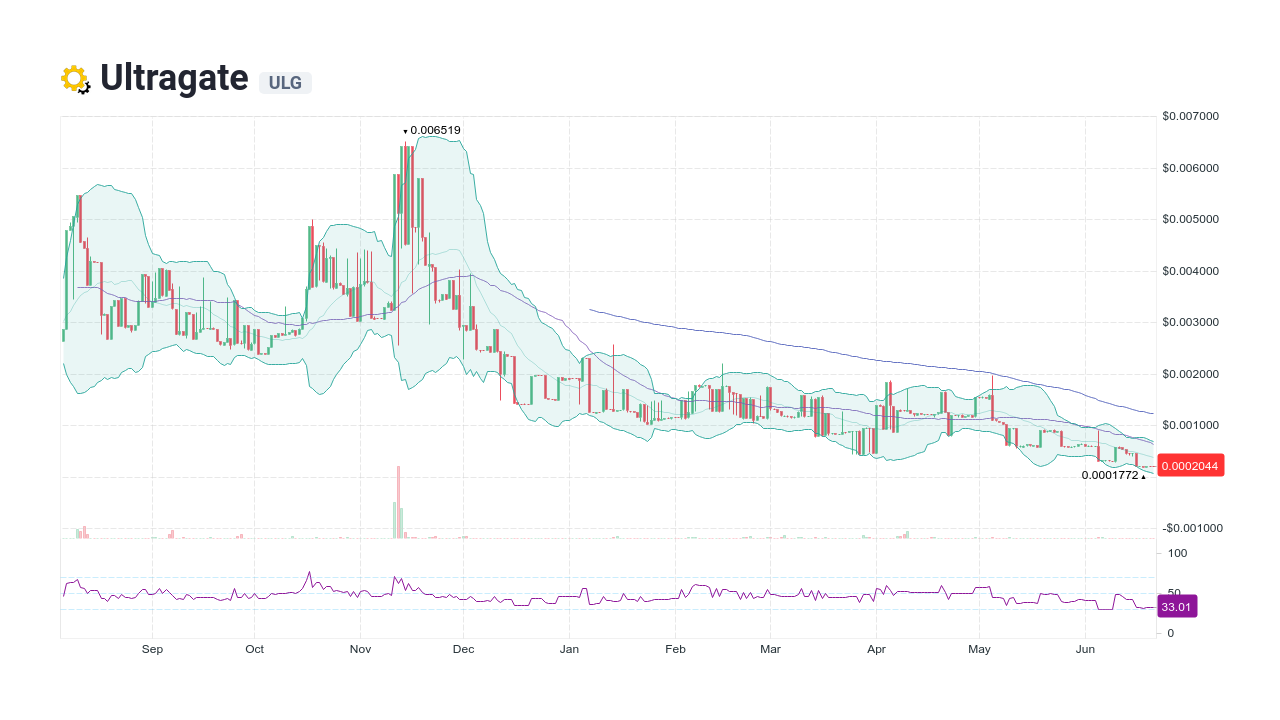1280x720 pixels.
Task: Click the yellow Ultragate gear logo
Action: (75, 78)
